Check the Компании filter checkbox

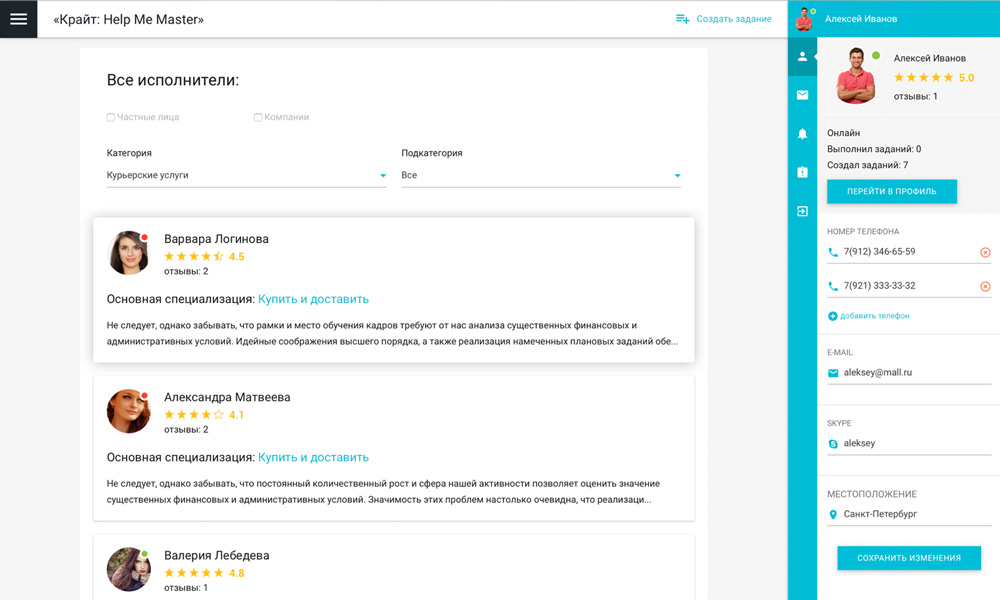point(258,118)
